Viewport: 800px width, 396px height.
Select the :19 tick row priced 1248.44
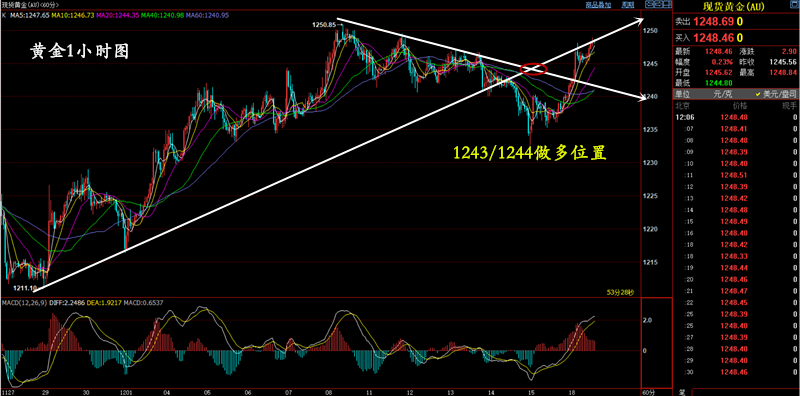pos(737,268)
